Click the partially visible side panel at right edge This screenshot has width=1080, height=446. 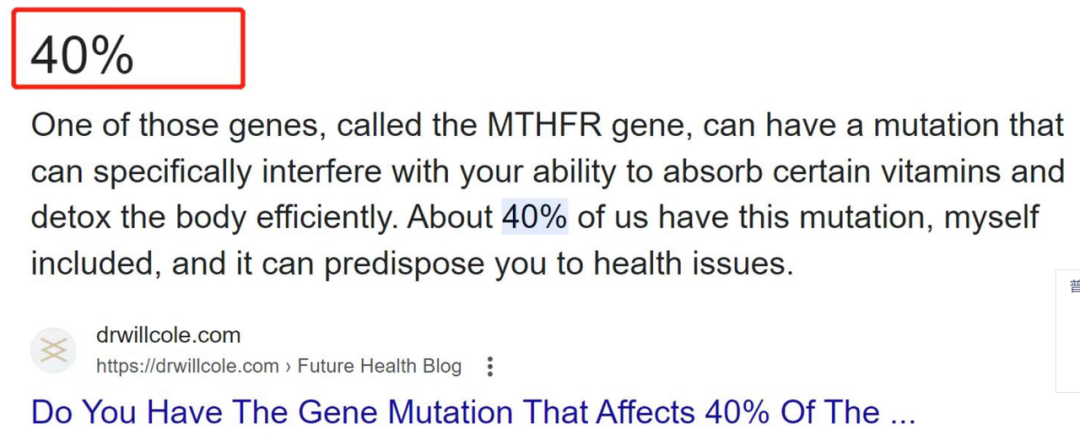point(1068,332)
